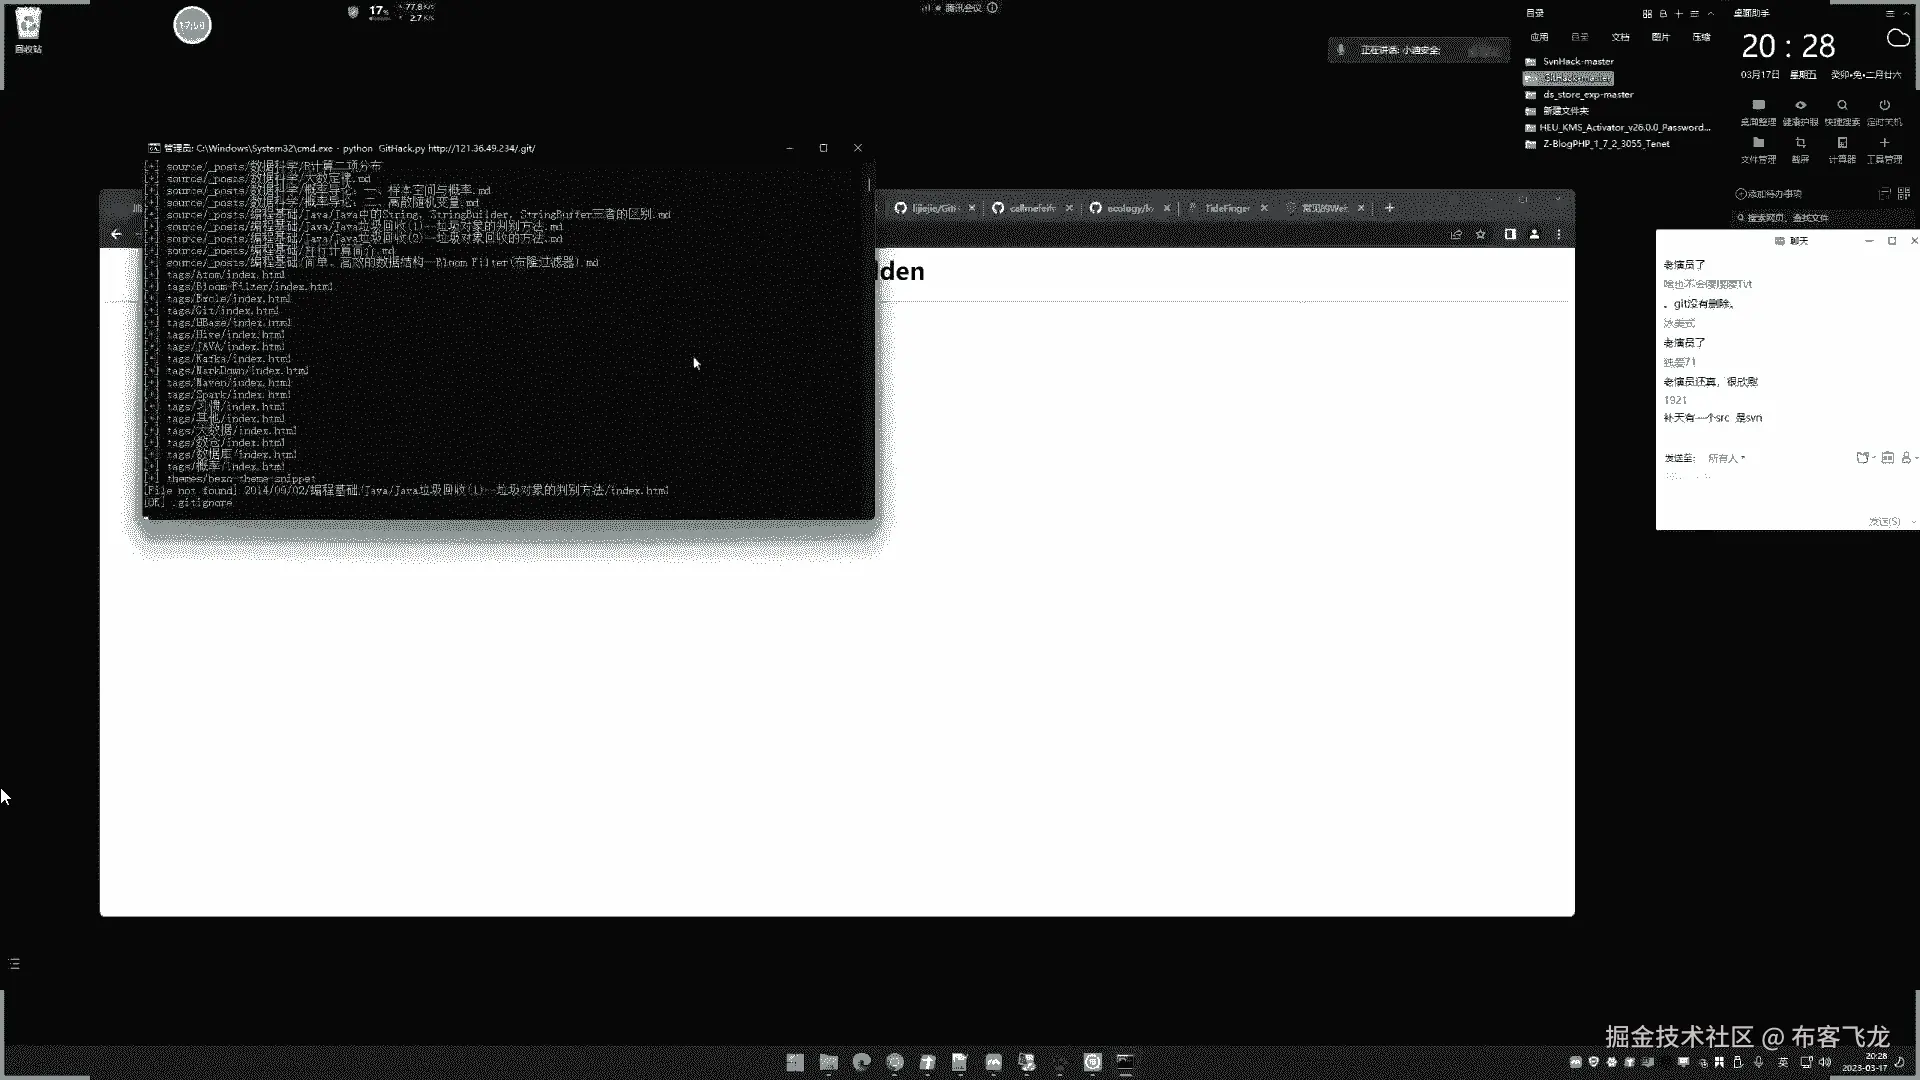This screenshot has height=1080, width=1920.
Task: Bookmark page with browser star icon
Action: point(1481,234)
